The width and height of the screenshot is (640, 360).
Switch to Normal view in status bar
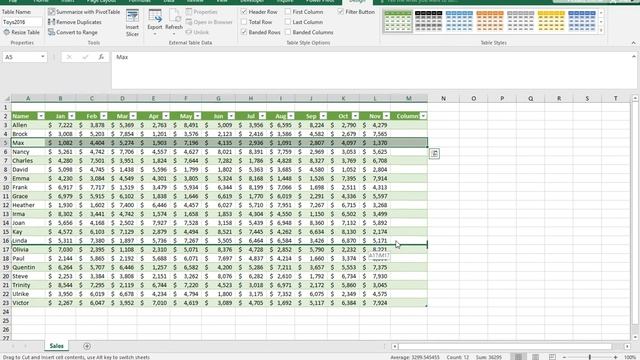(518, 357)
